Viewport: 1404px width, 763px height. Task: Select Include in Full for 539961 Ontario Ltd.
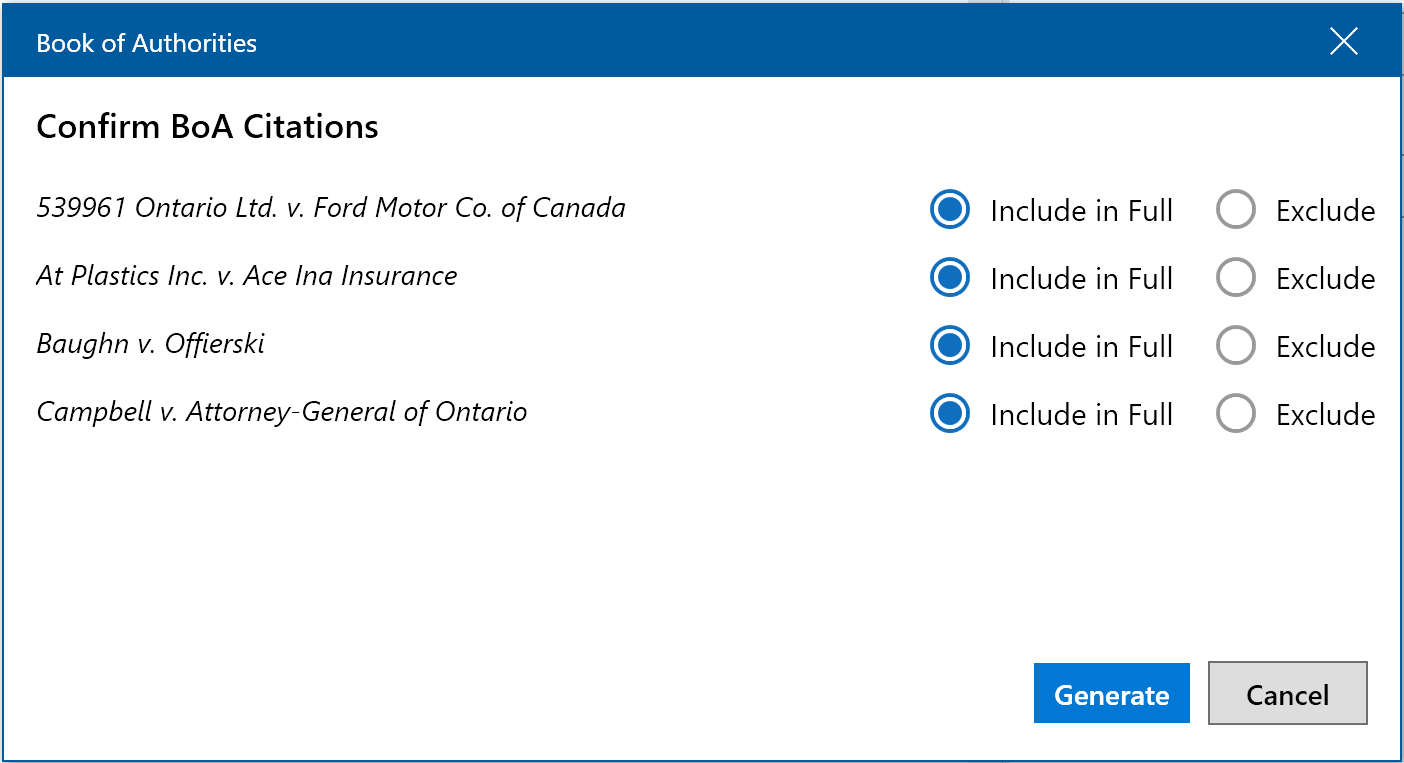949,210
